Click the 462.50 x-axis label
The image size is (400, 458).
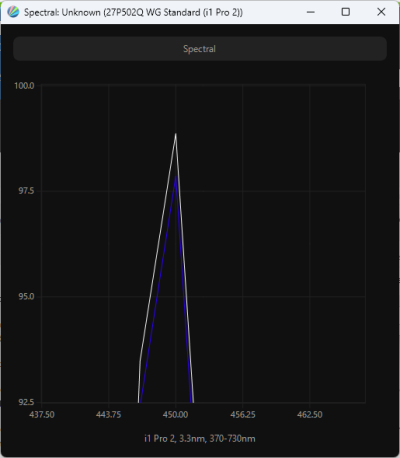pos(310,415)
